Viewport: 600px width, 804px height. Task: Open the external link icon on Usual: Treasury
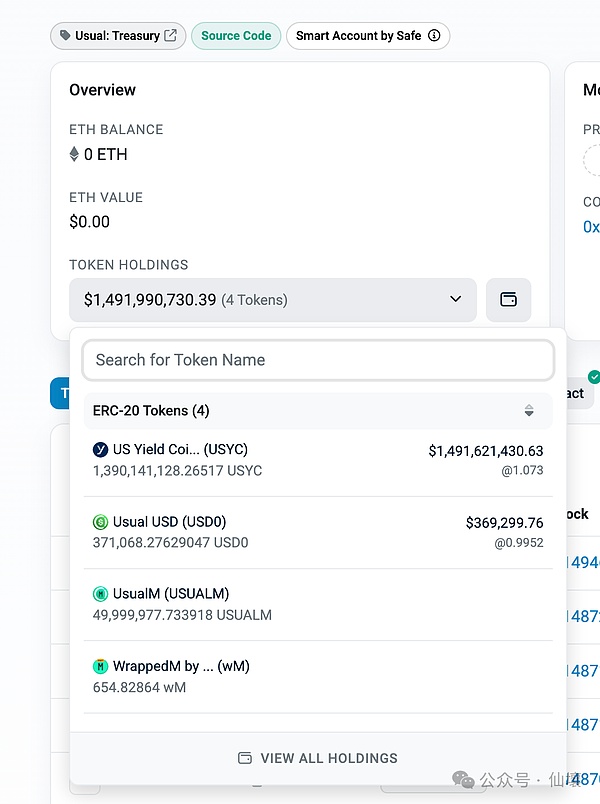point(171,36)
